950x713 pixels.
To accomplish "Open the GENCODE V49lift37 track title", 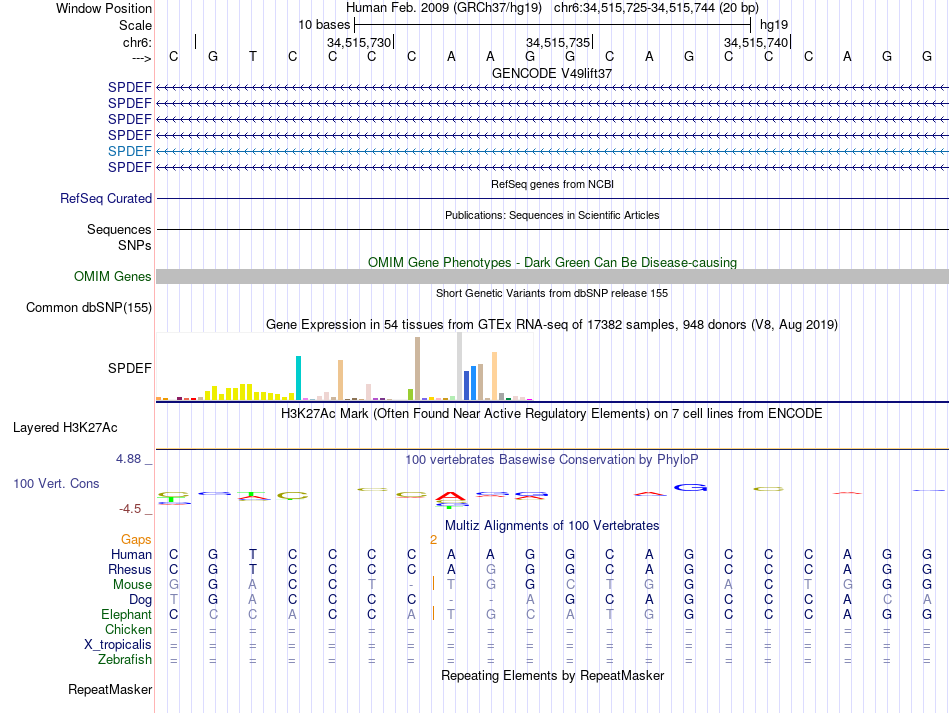I will coord(552,73).
